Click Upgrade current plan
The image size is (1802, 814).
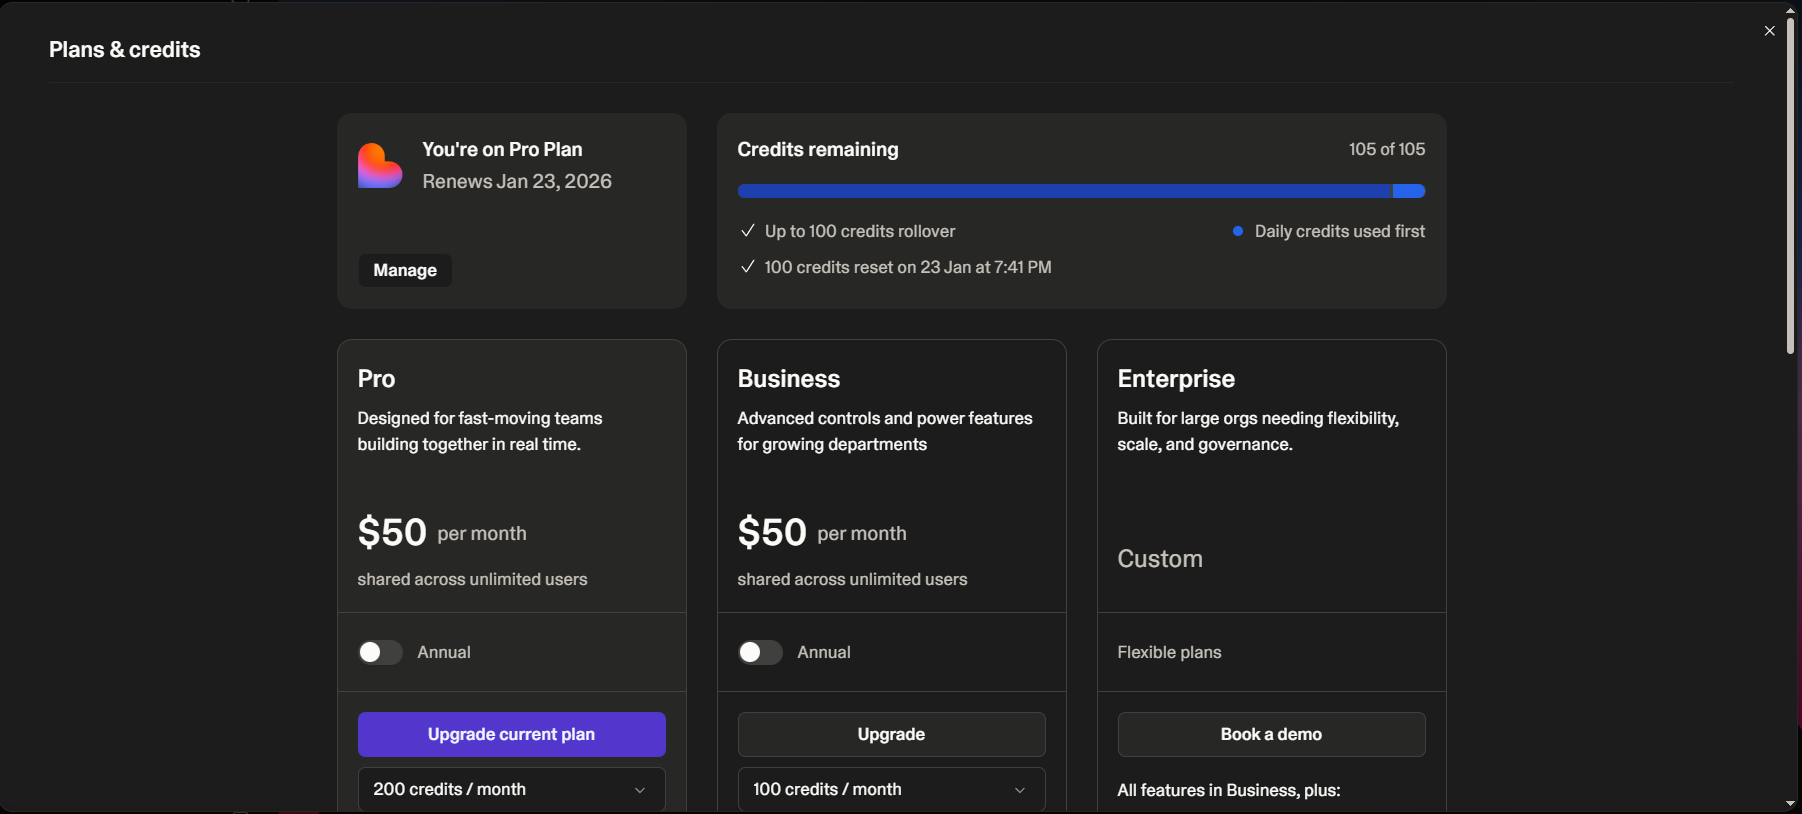coord(511,734)
